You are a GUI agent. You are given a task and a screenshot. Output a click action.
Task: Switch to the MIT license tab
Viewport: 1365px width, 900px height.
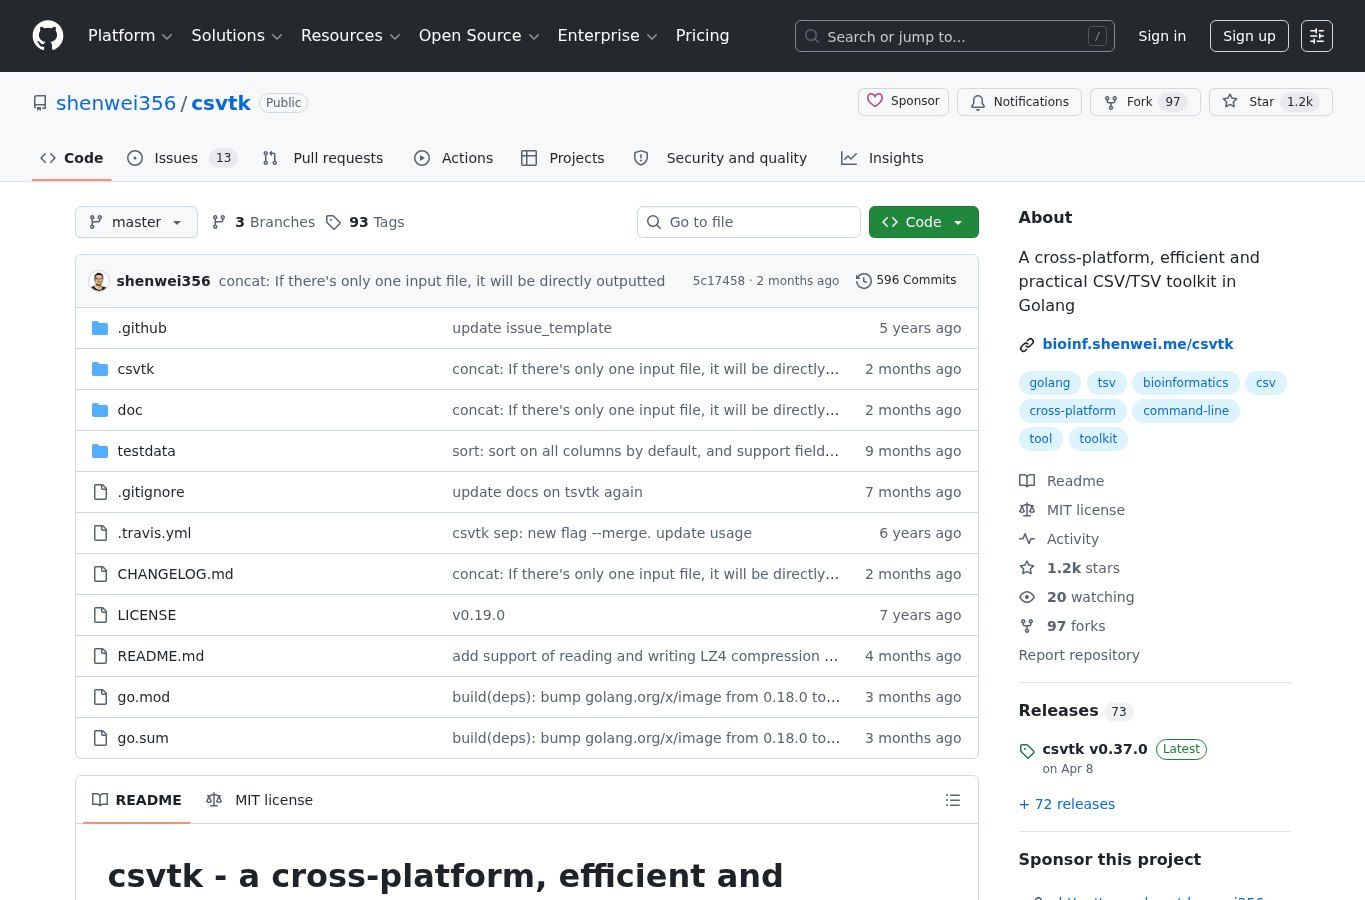tap(260, 800)
